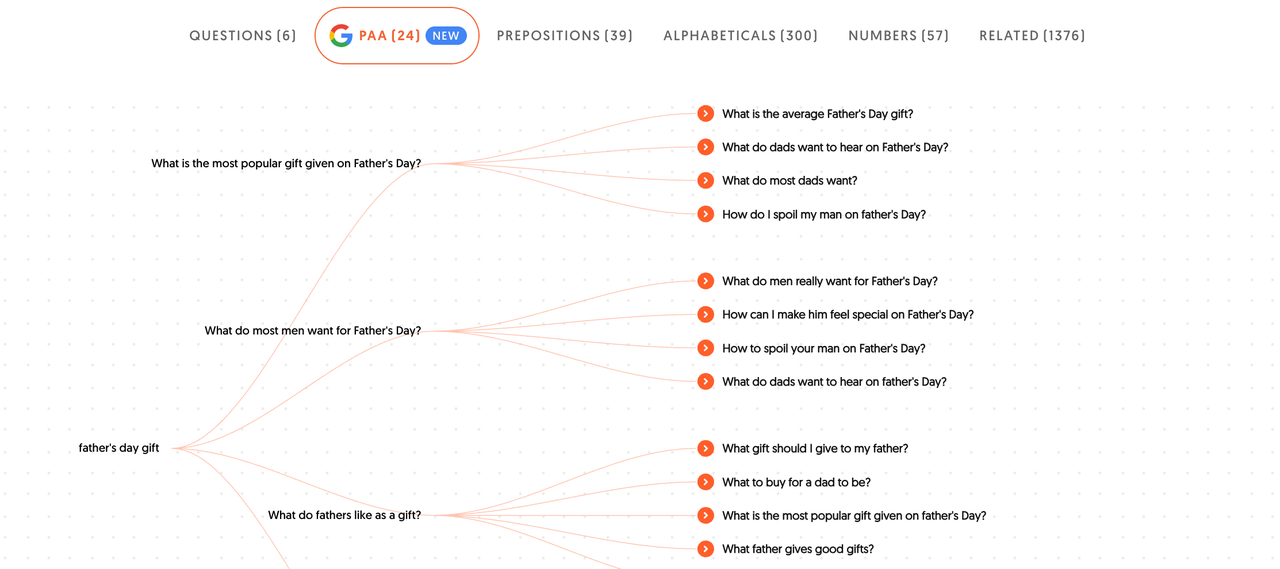Click arrow icon for "How do I spoil my man"
This screenshot has height=569, width=1280.
[x=705, y=214]
